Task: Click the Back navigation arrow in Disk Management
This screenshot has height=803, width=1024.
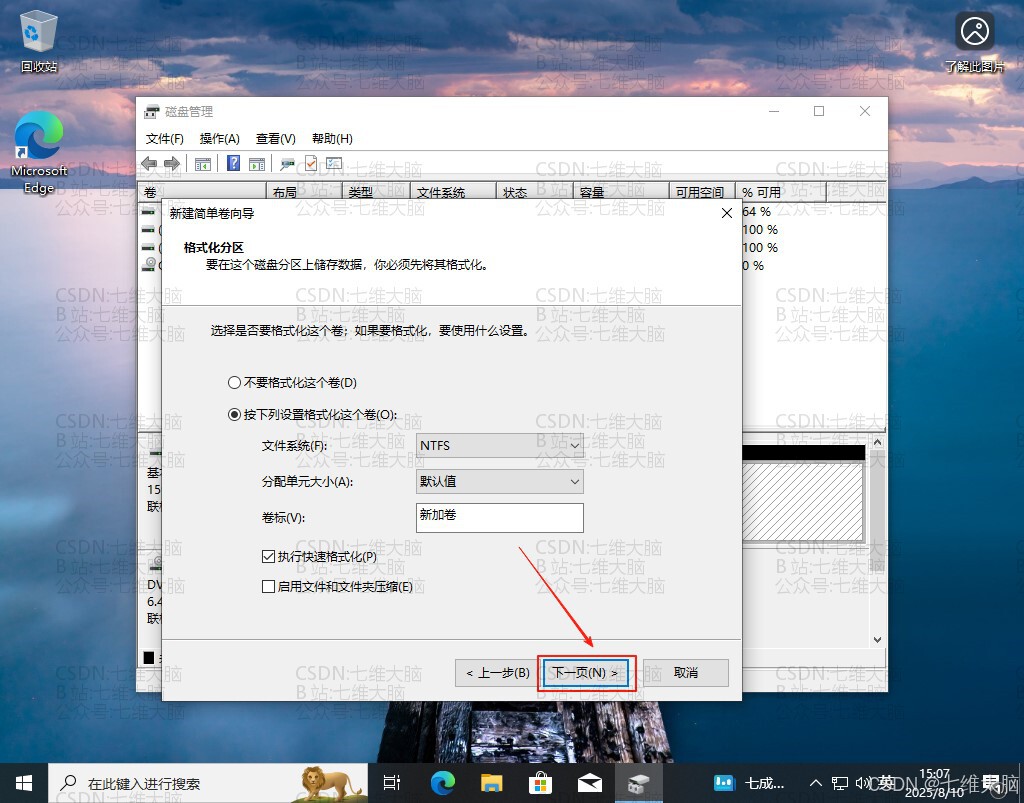Action: pos(149,163)
